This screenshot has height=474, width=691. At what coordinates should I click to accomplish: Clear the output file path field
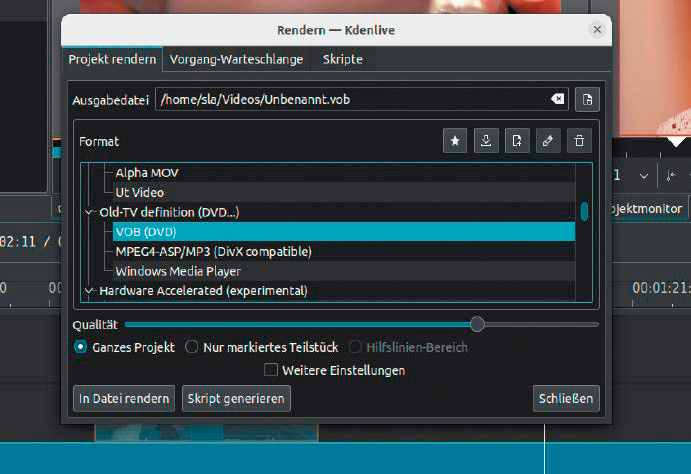(557, 99)
